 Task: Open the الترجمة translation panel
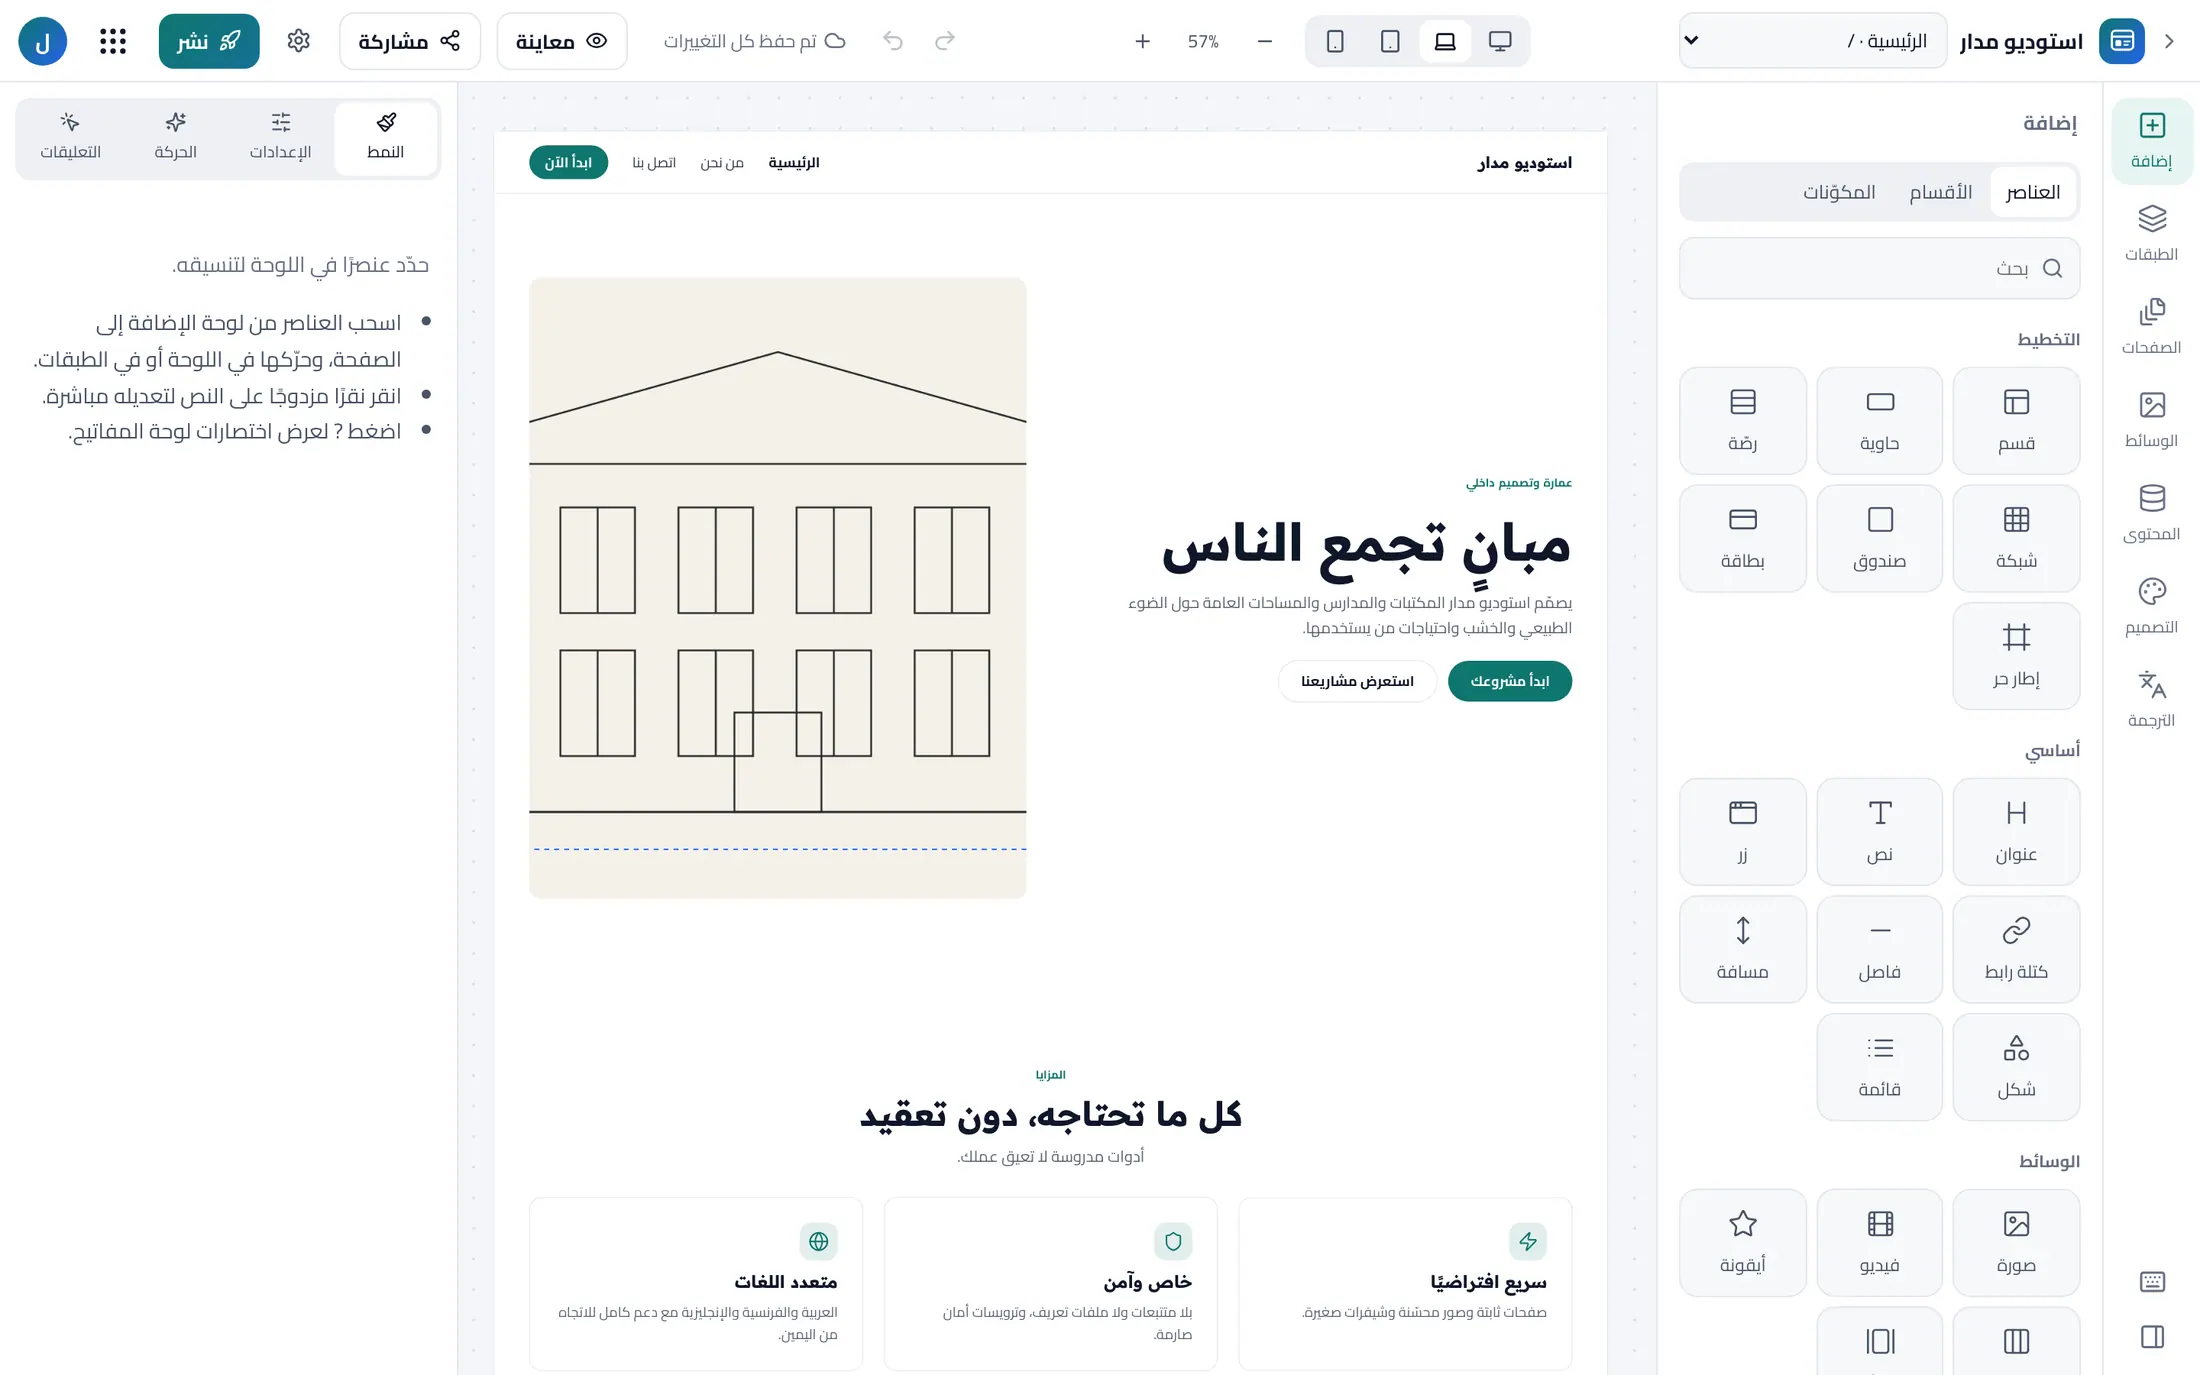click(x=2151, y=700)
